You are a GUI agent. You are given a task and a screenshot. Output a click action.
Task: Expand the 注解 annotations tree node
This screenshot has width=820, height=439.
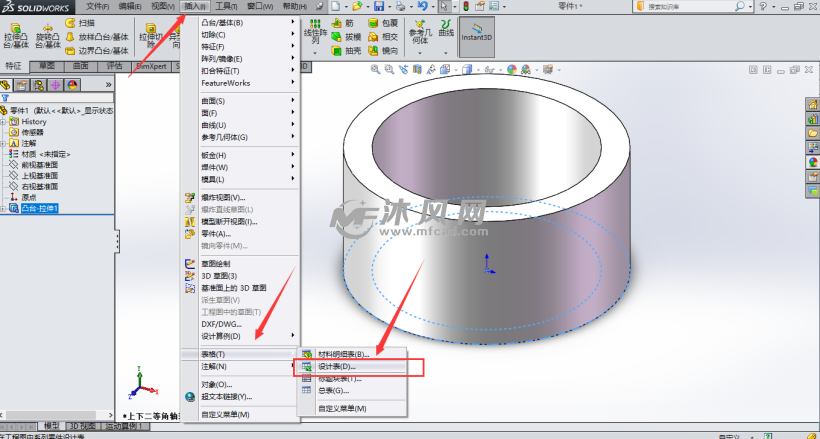(x=3, y=143)
